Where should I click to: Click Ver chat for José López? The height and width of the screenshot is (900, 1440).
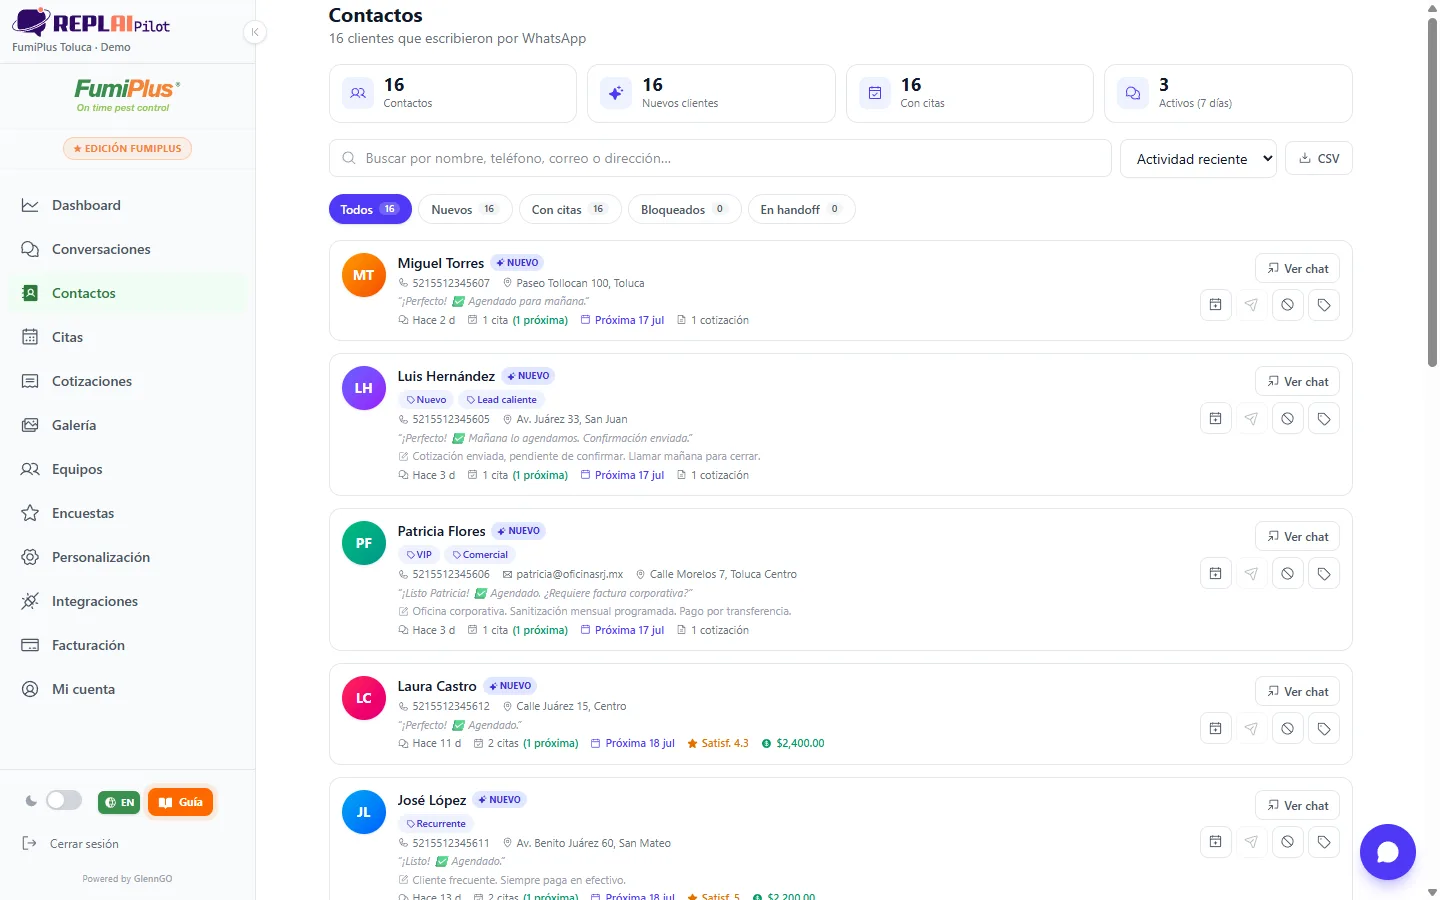coord(1297,805)
